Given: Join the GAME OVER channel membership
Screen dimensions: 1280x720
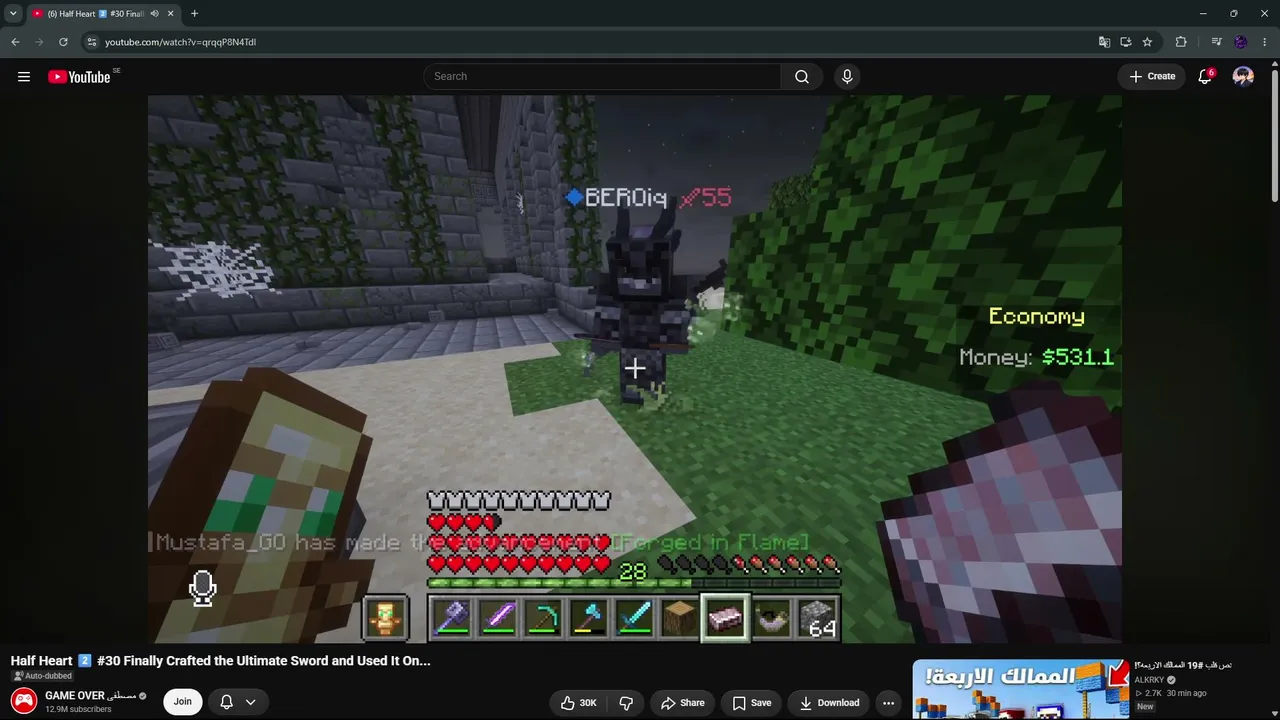Looking at the screenshot, I should coord(183,702).
